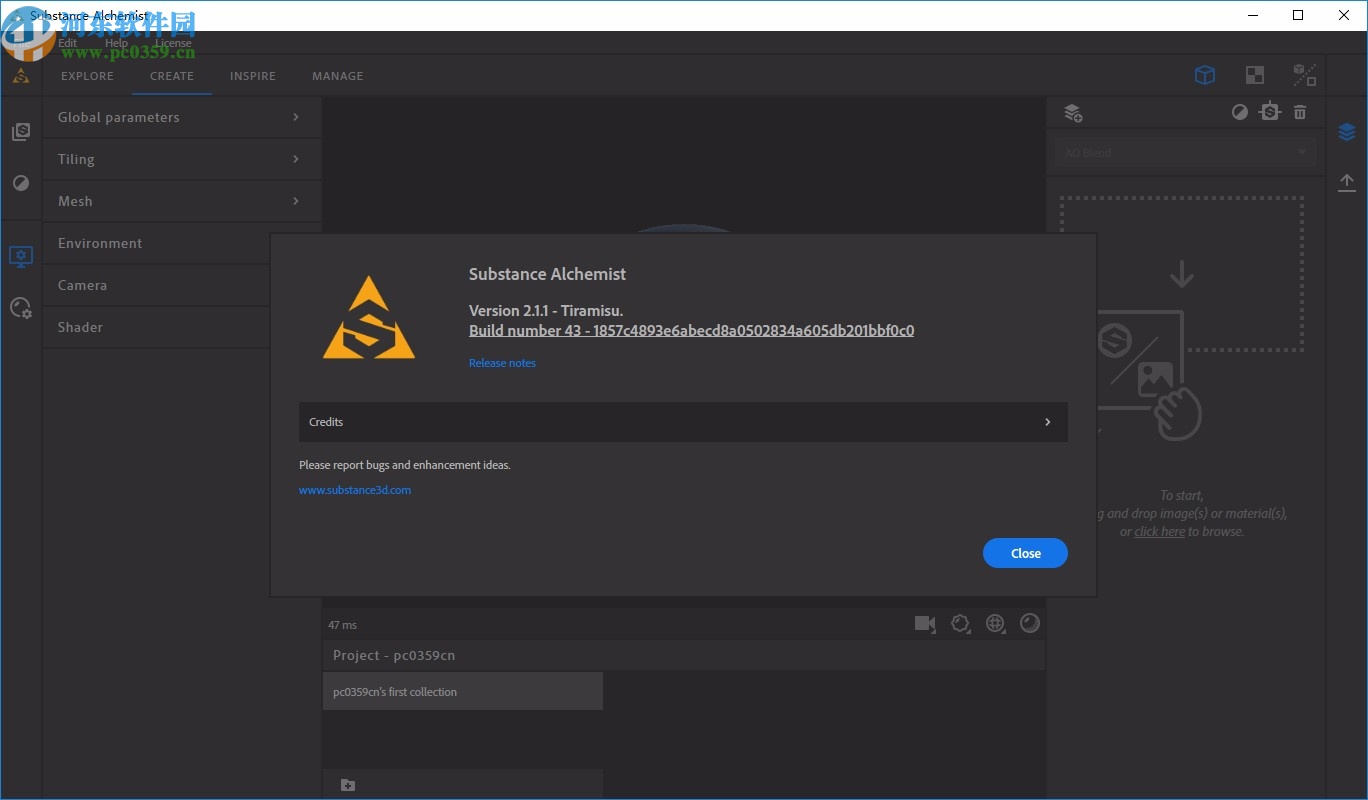This screenshot has width=1368, height=800.
Task: Click the image drop zone area
Action: click(x=1182, y=274)
